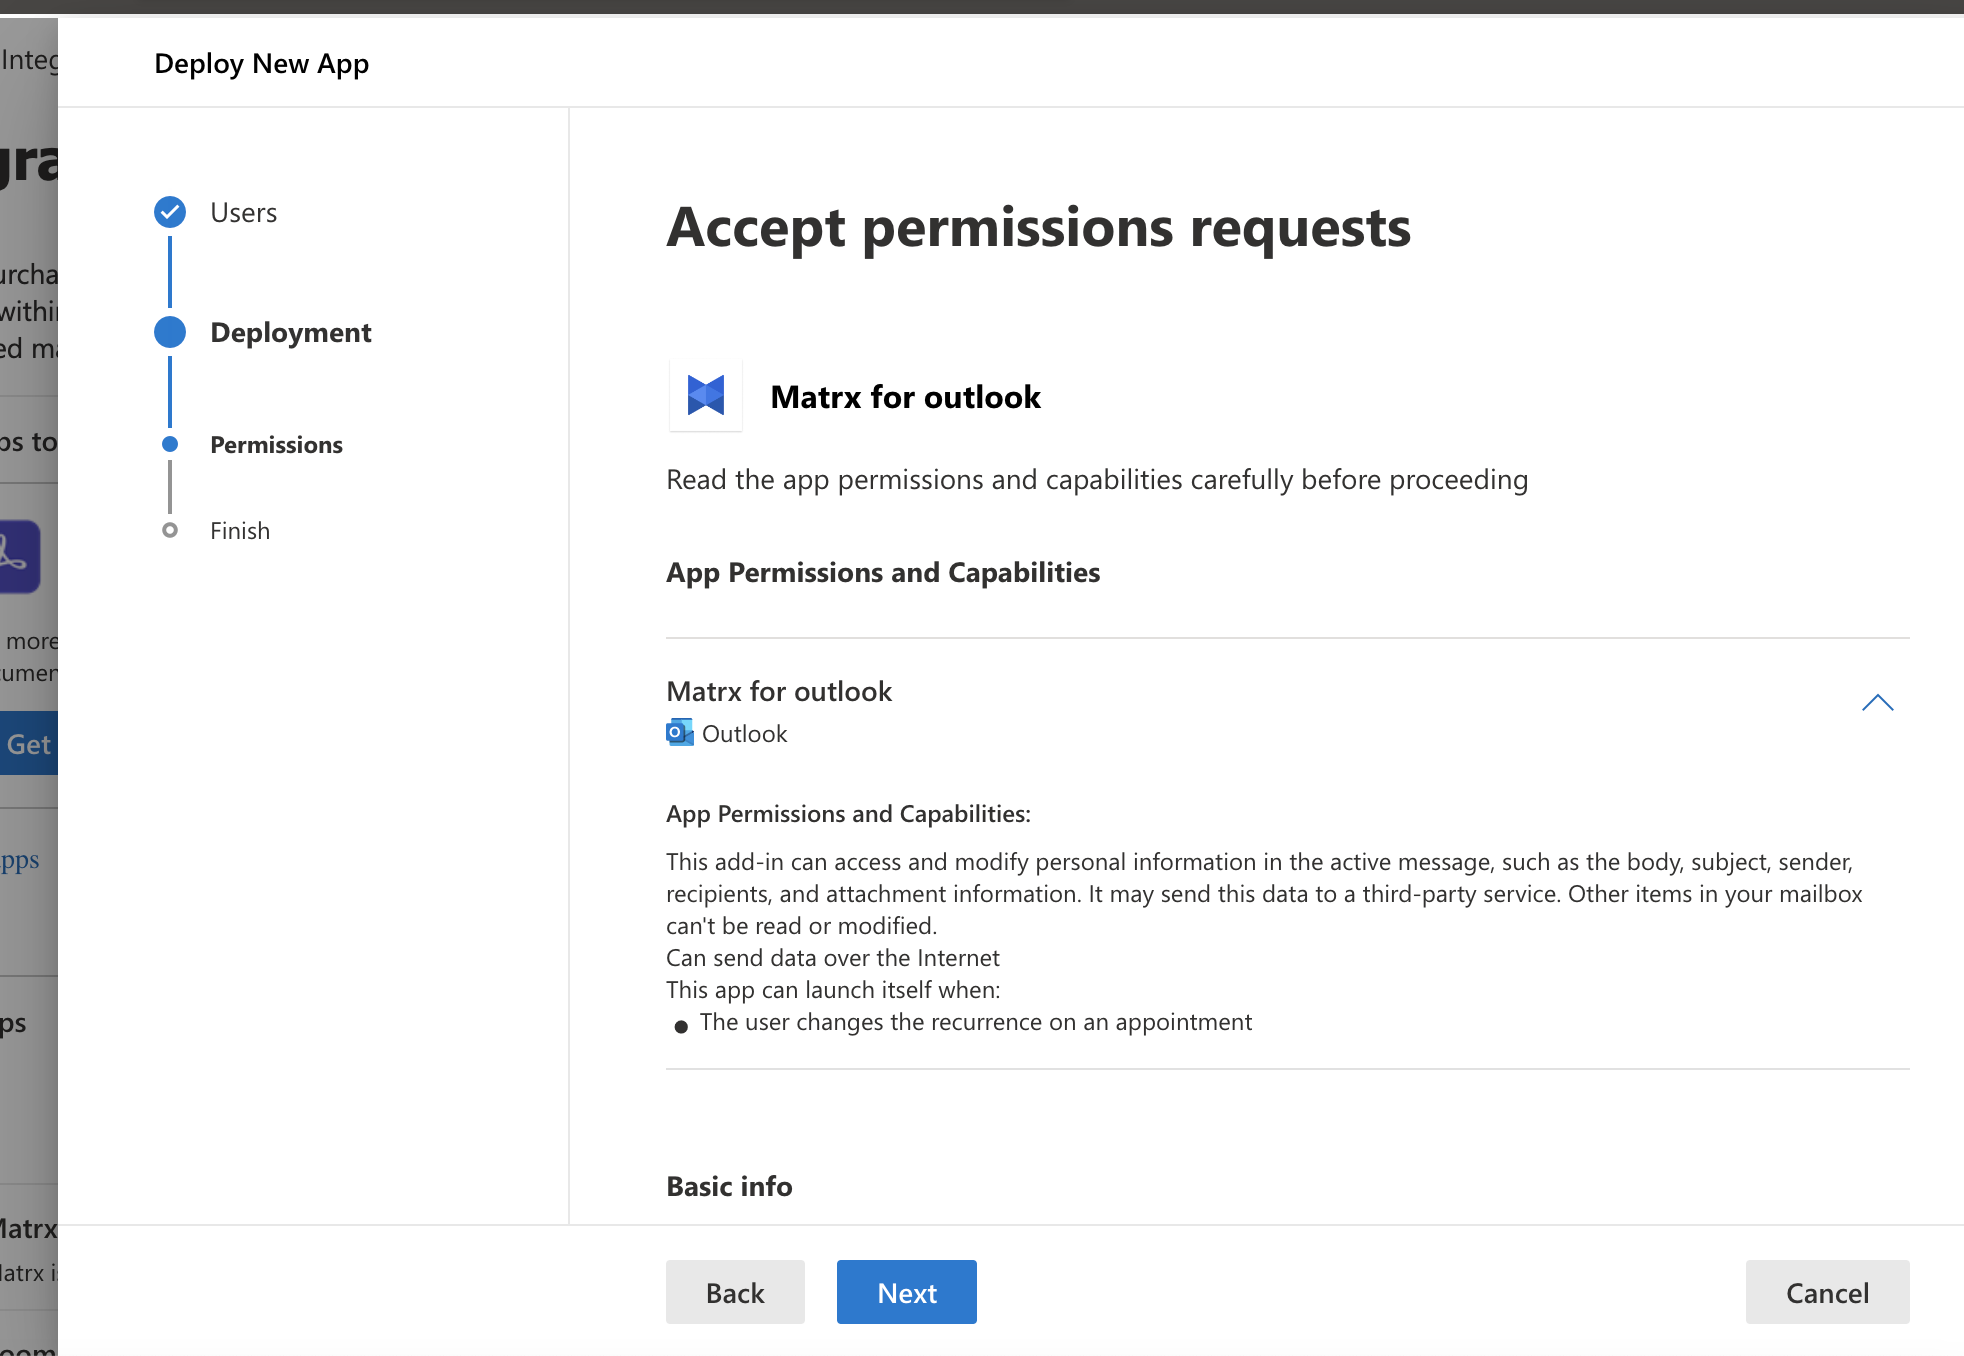Image resolution: width=1964 pixels, height=1356 pixels.
Task: Click the purple app icon behind panel
Action: 20,556
